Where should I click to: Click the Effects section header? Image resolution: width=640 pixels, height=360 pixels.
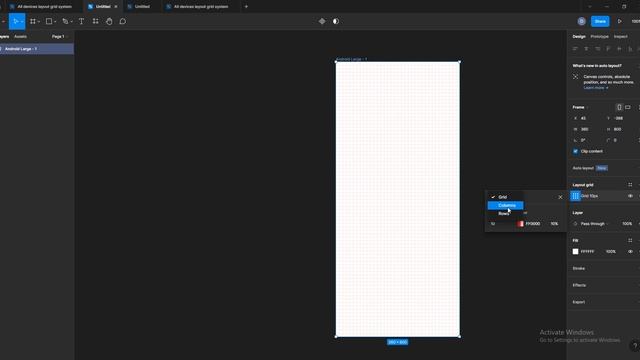(x=579, y=285)
